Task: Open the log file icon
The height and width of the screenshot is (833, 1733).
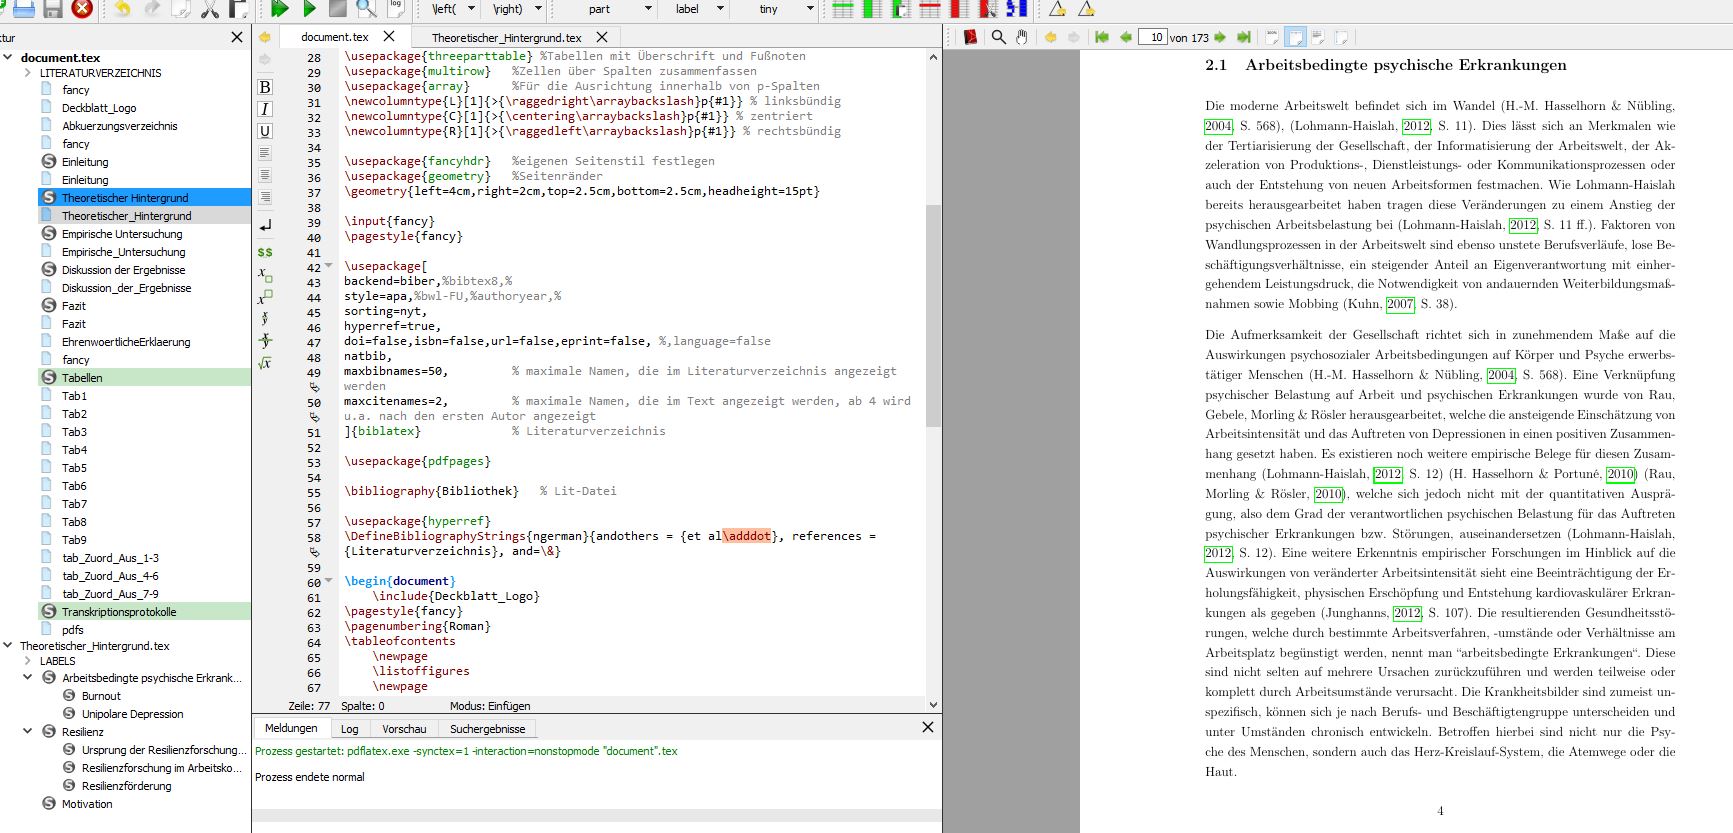Action: tap(396, 8)
